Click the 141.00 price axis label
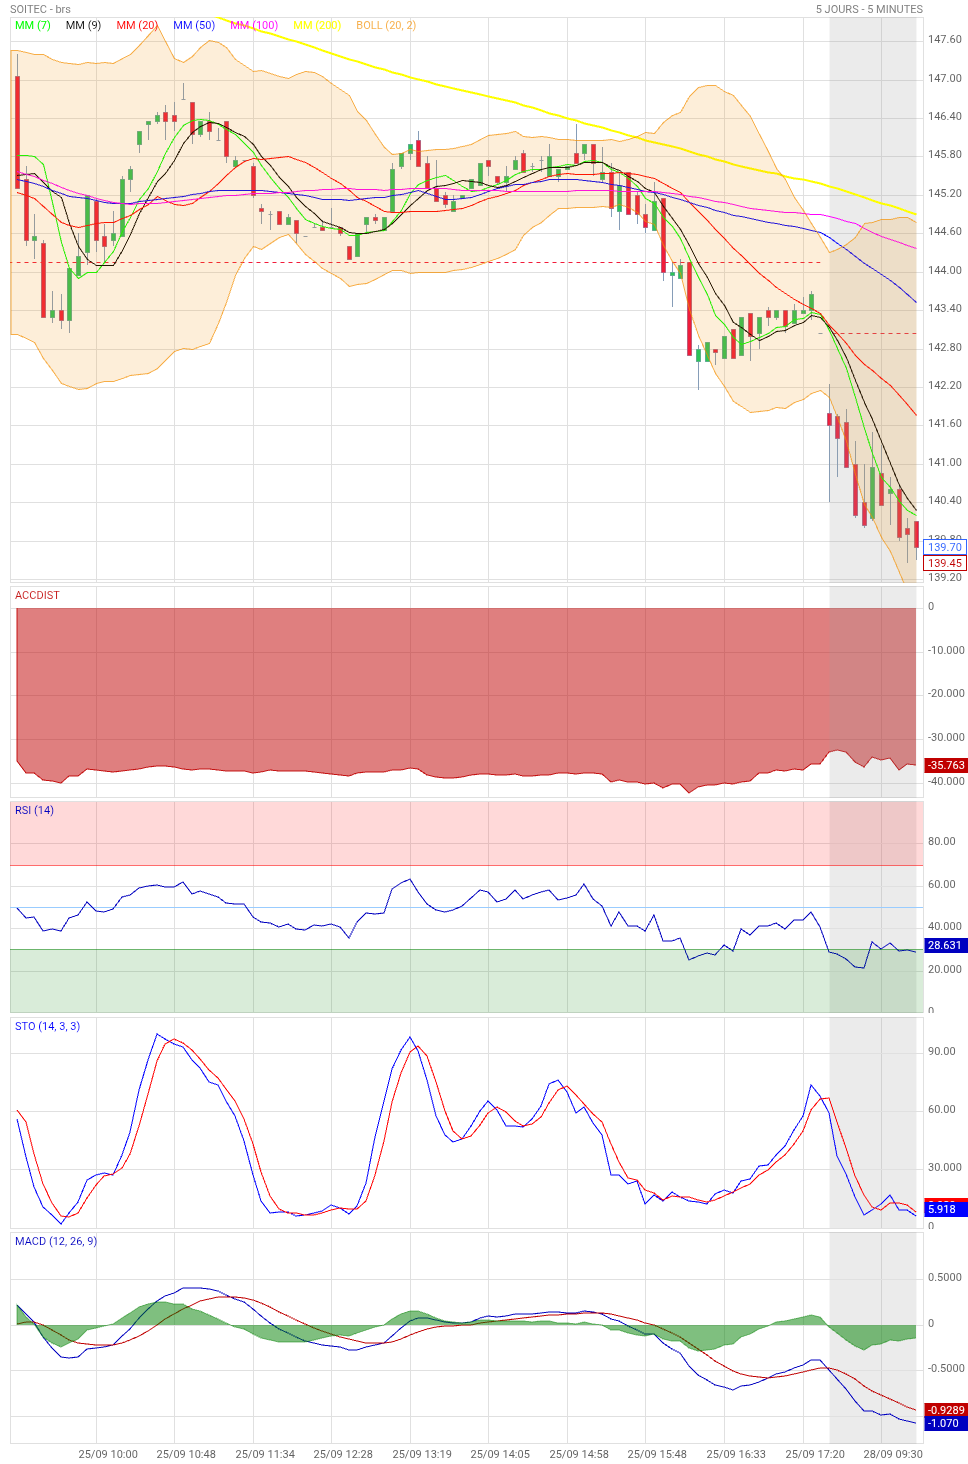The image size is (968, 1464). [x=945, y=462]
